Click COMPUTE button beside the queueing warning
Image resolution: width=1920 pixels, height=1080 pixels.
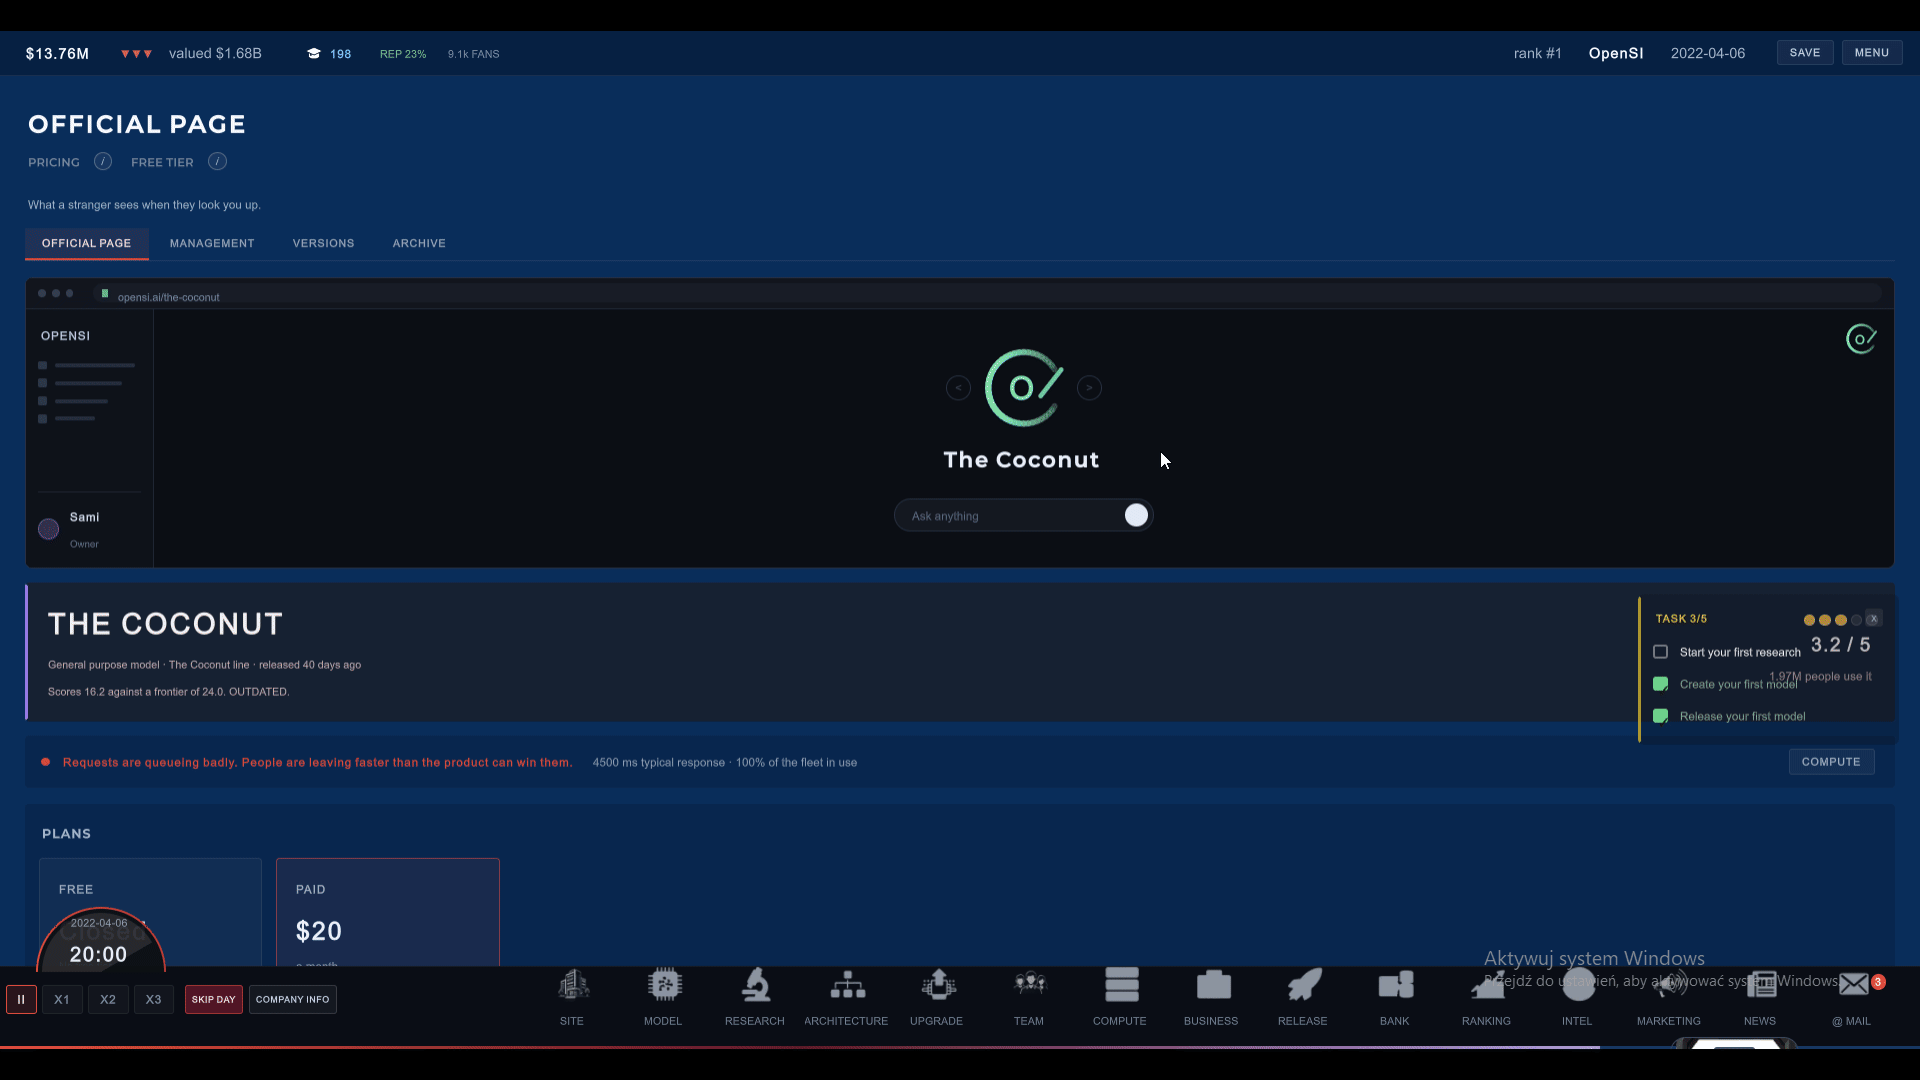[1831, 762]
